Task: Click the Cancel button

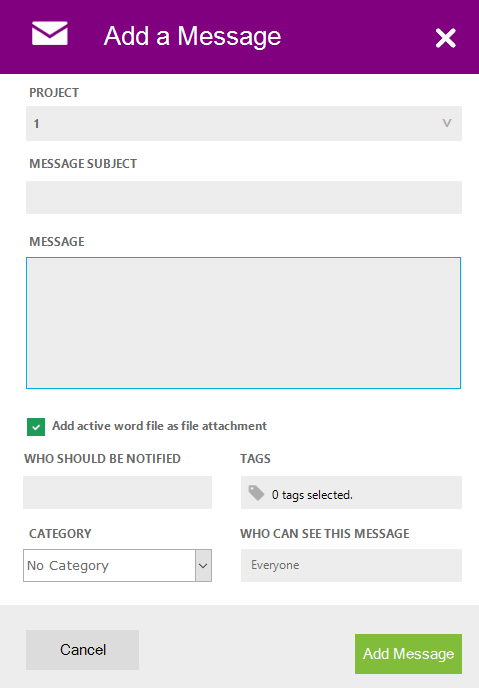Action: pos(82,650)
